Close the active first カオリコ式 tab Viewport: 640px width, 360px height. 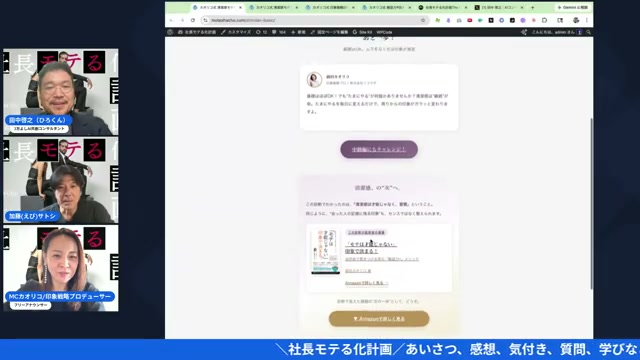coord(240,7)
